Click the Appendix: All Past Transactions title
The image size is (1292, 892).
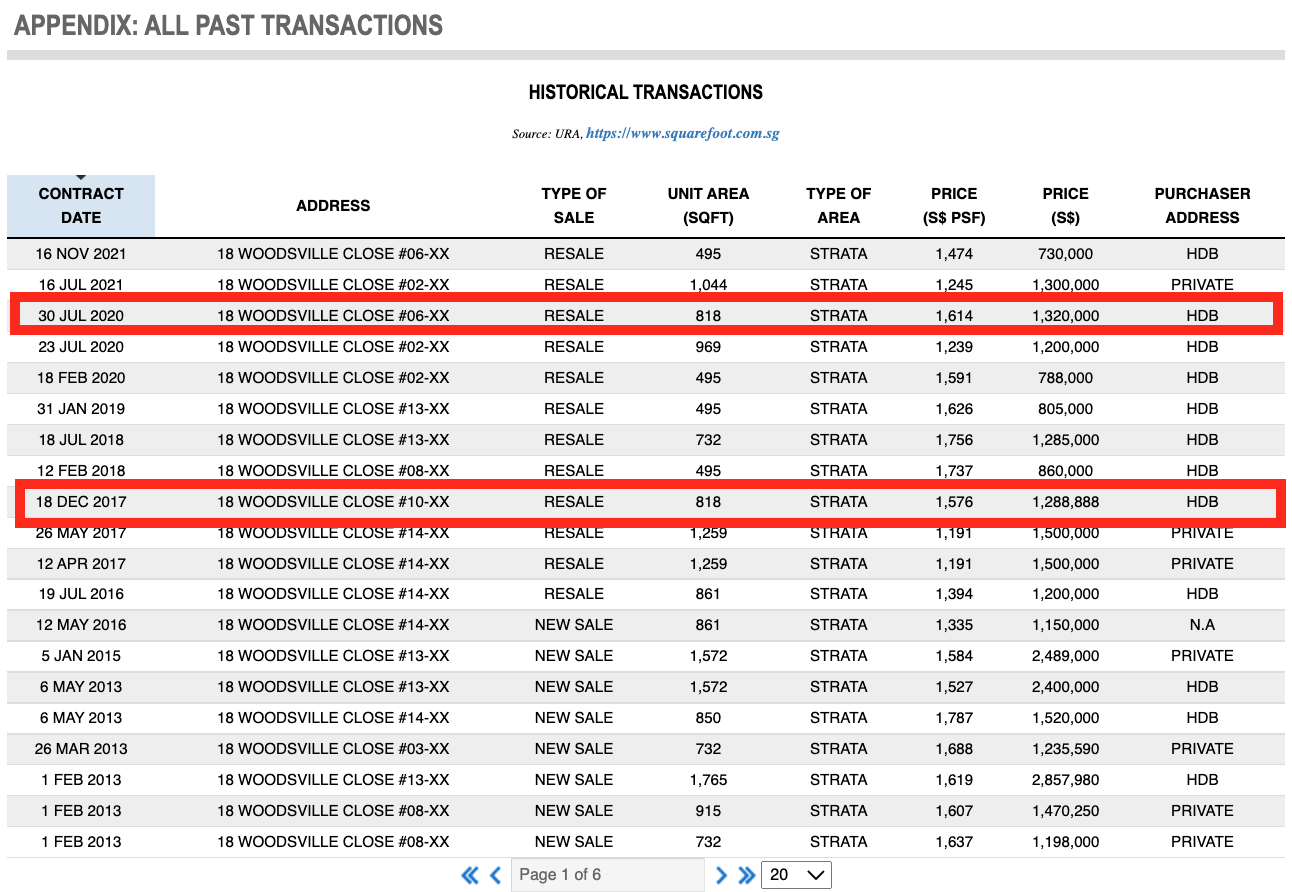[228, 25]
